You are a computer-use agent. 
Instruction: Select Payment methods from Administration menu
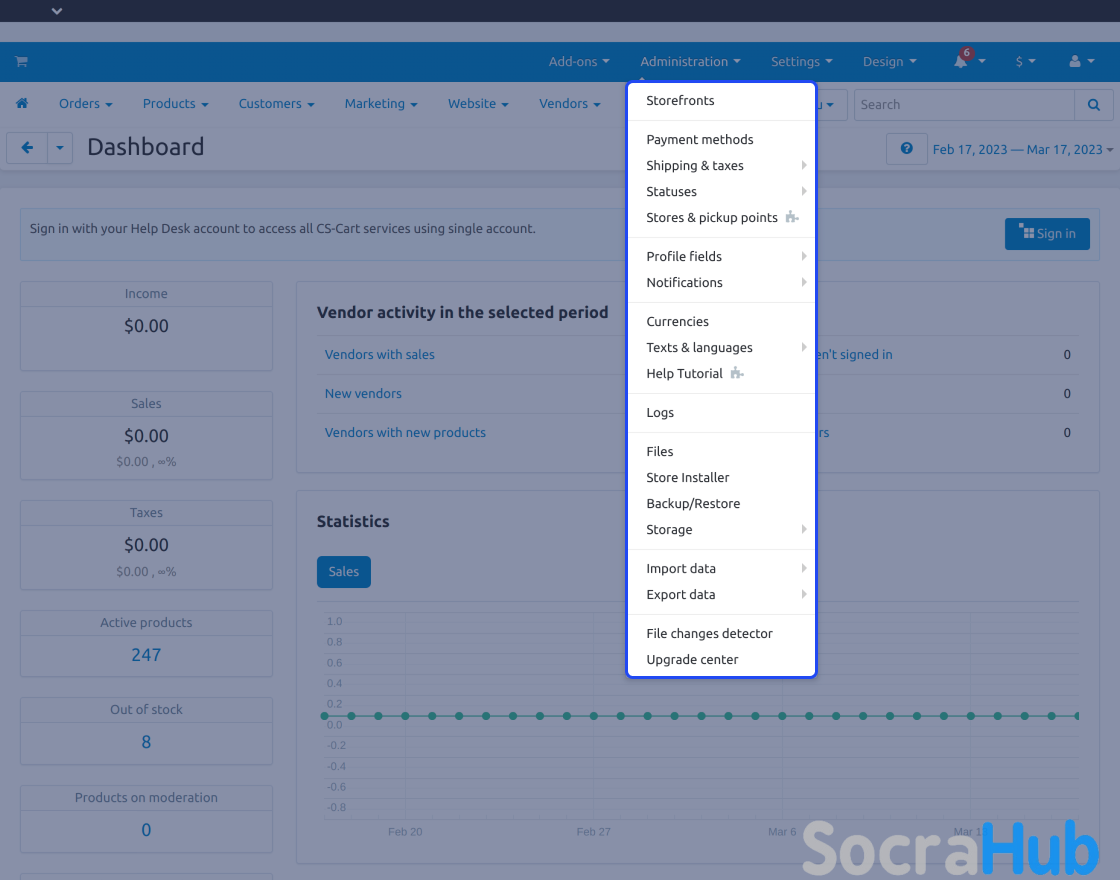click(x=700, y=140)
